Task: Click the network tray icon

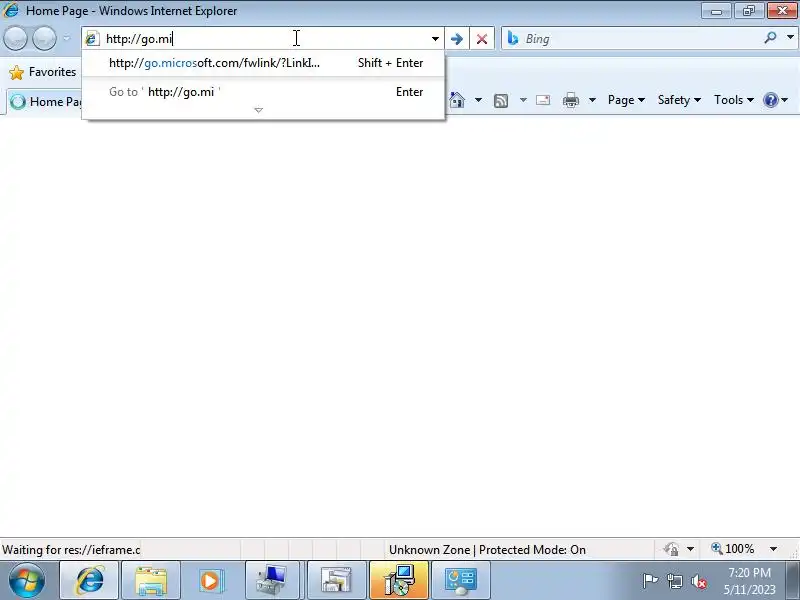Action: coord(675,581)
